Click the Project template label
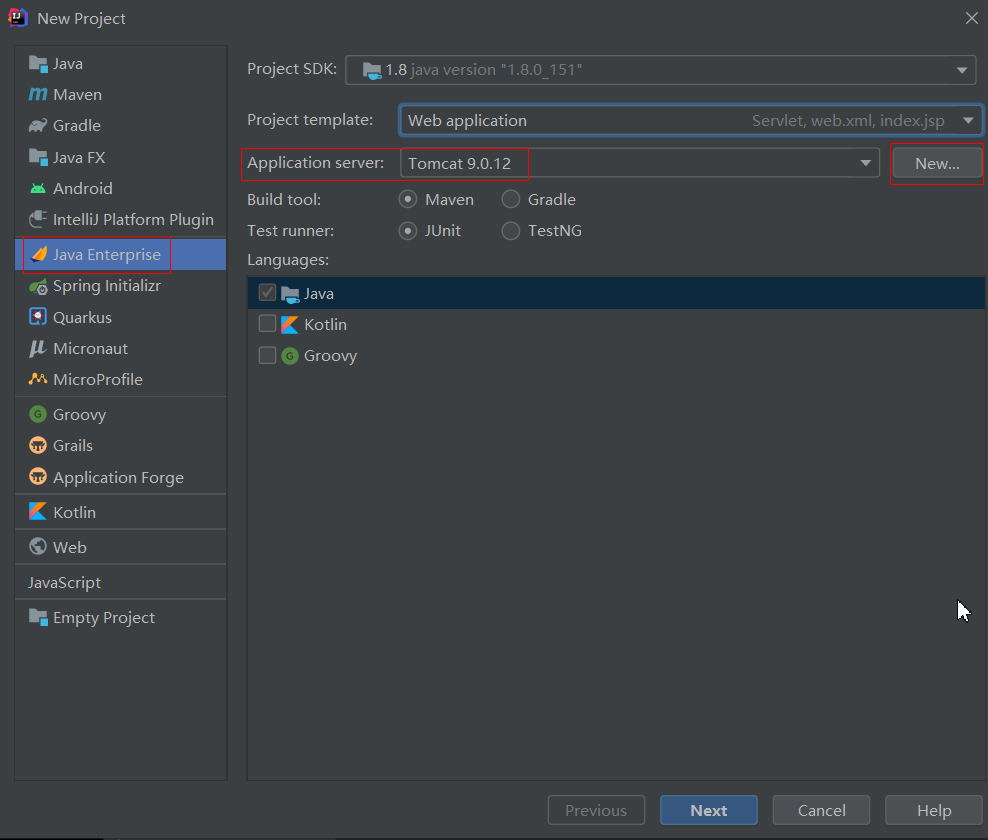 click(310, 120)
